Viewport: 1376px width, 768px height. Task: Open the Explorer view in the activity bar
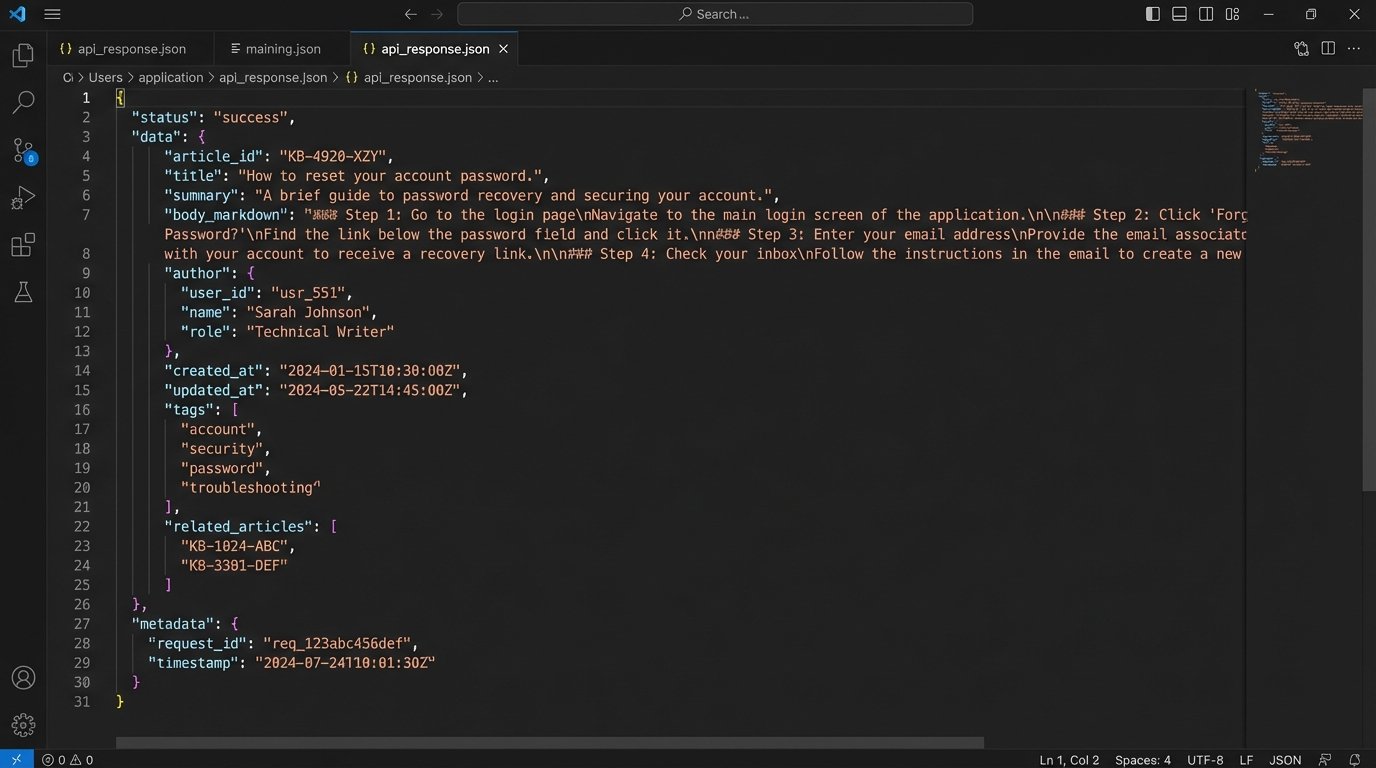pyautogui.click(x=22, y=55)
